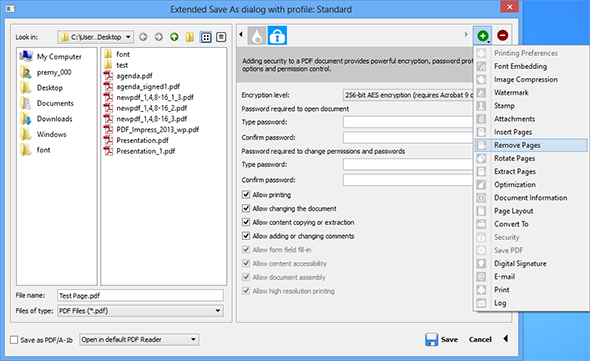Click open-document Confirm password field
Screen dimensions: 590x361
408,137
